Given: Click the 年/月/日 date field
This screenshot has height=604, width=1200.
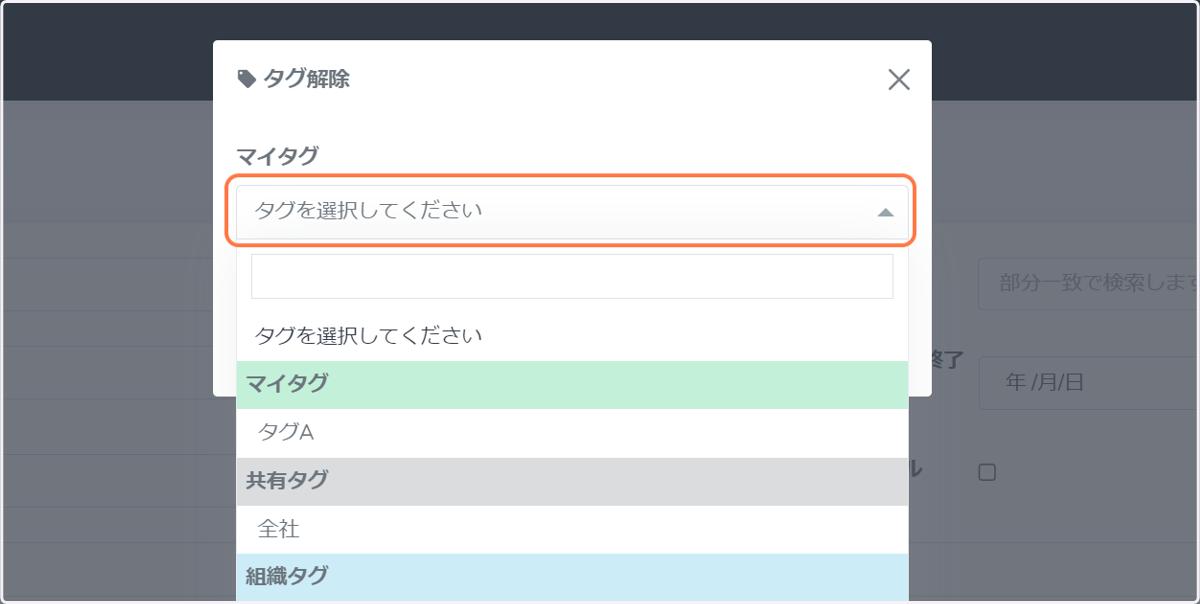Looking at the screenshot, I should coord(1088,382).
